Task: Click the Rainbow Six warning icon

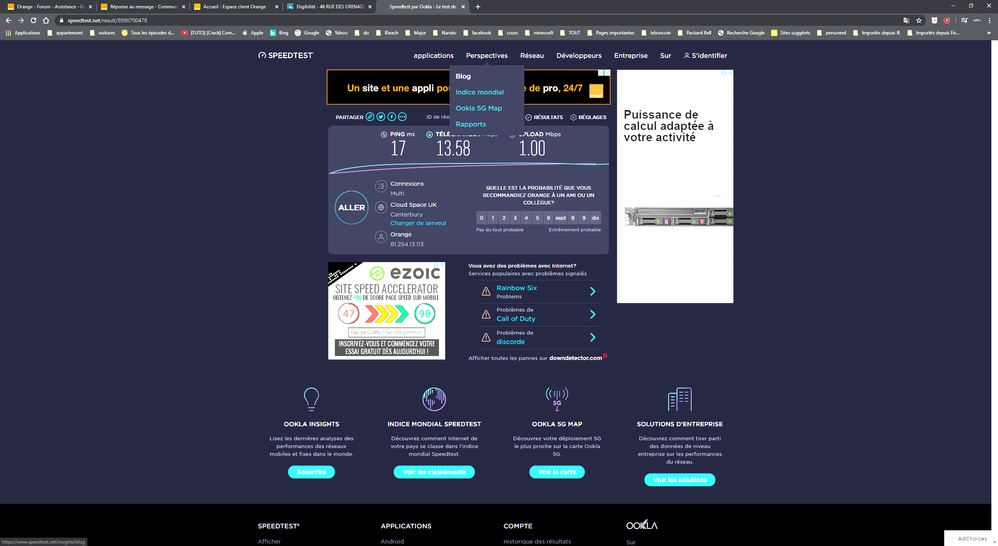Action: (486, 291)
